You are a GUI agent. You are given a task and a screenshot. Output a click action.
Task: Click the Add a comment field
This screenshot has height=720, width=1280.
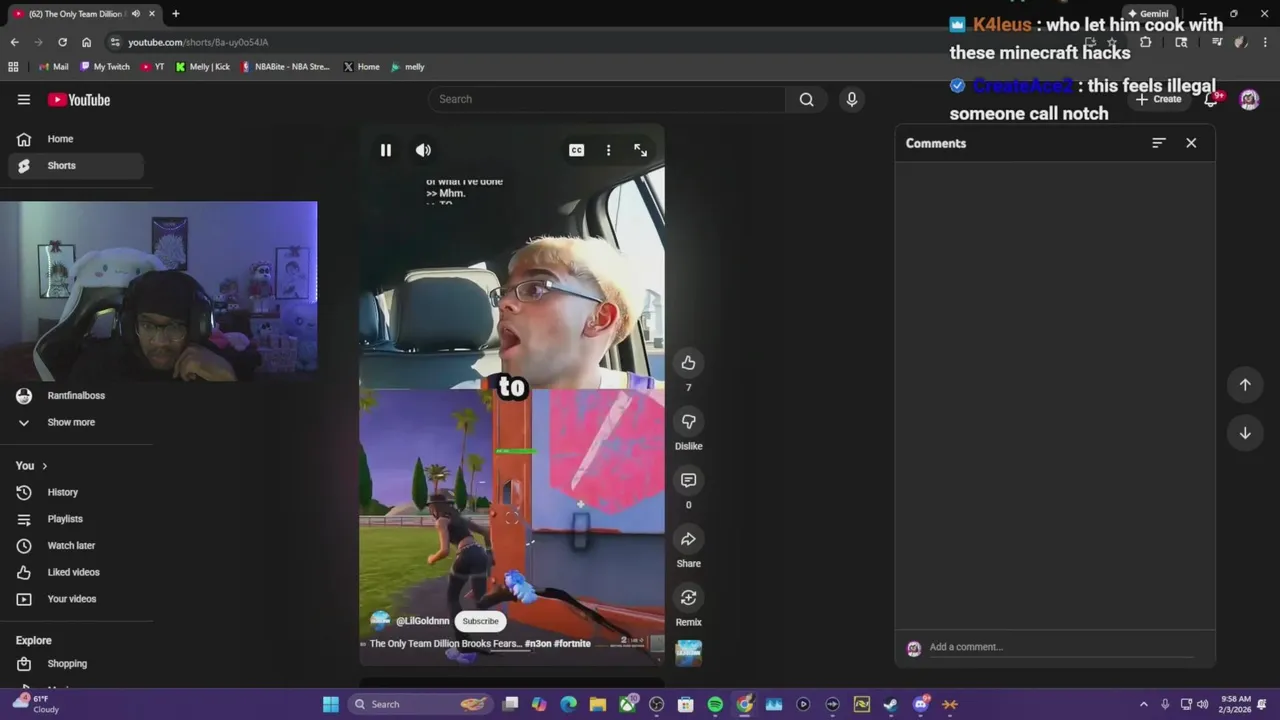[1060, 647]
